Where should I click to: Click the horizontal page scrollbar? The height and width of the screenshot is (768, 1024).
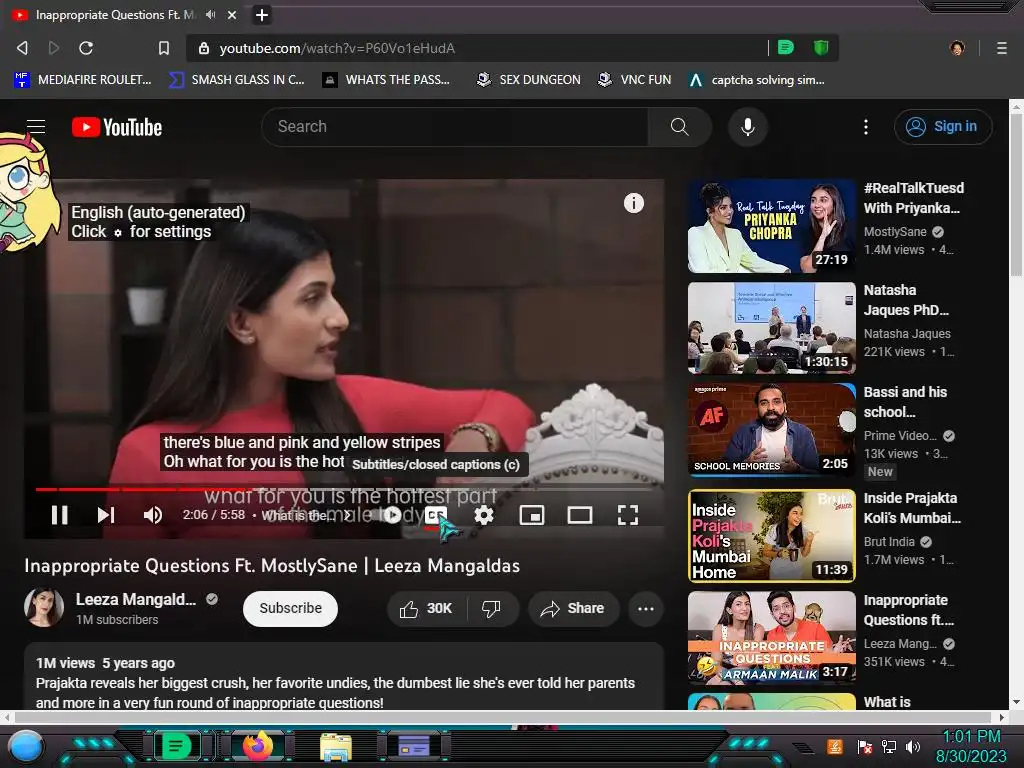(503, 717)
